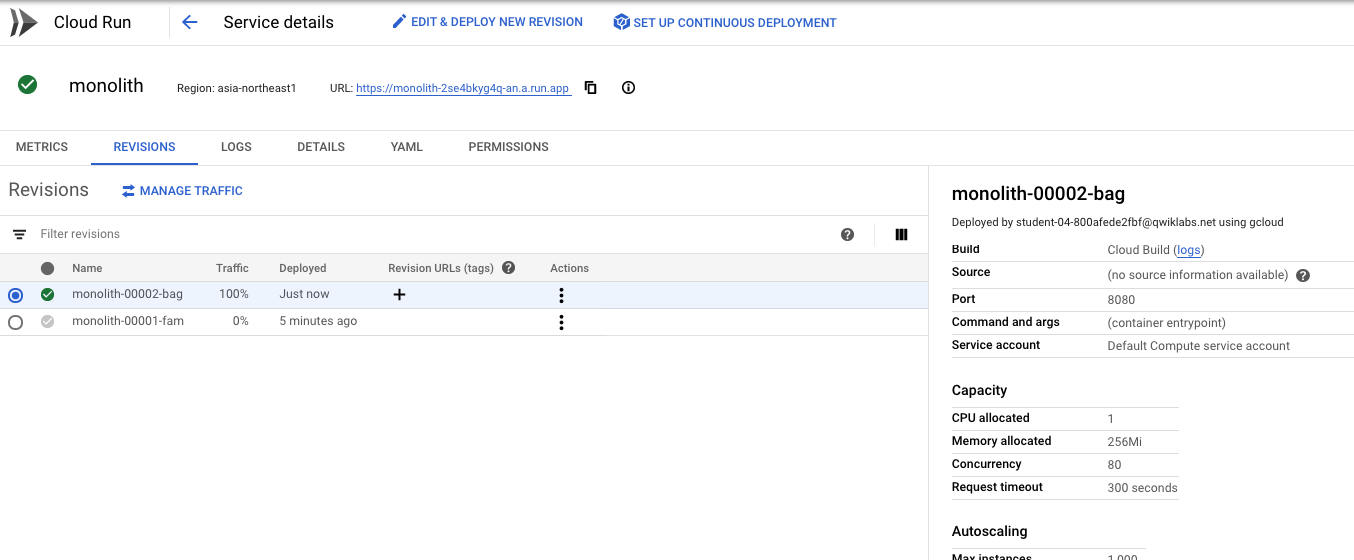
Task: Click the Cloud Run product title
Action: coord(92,22)
